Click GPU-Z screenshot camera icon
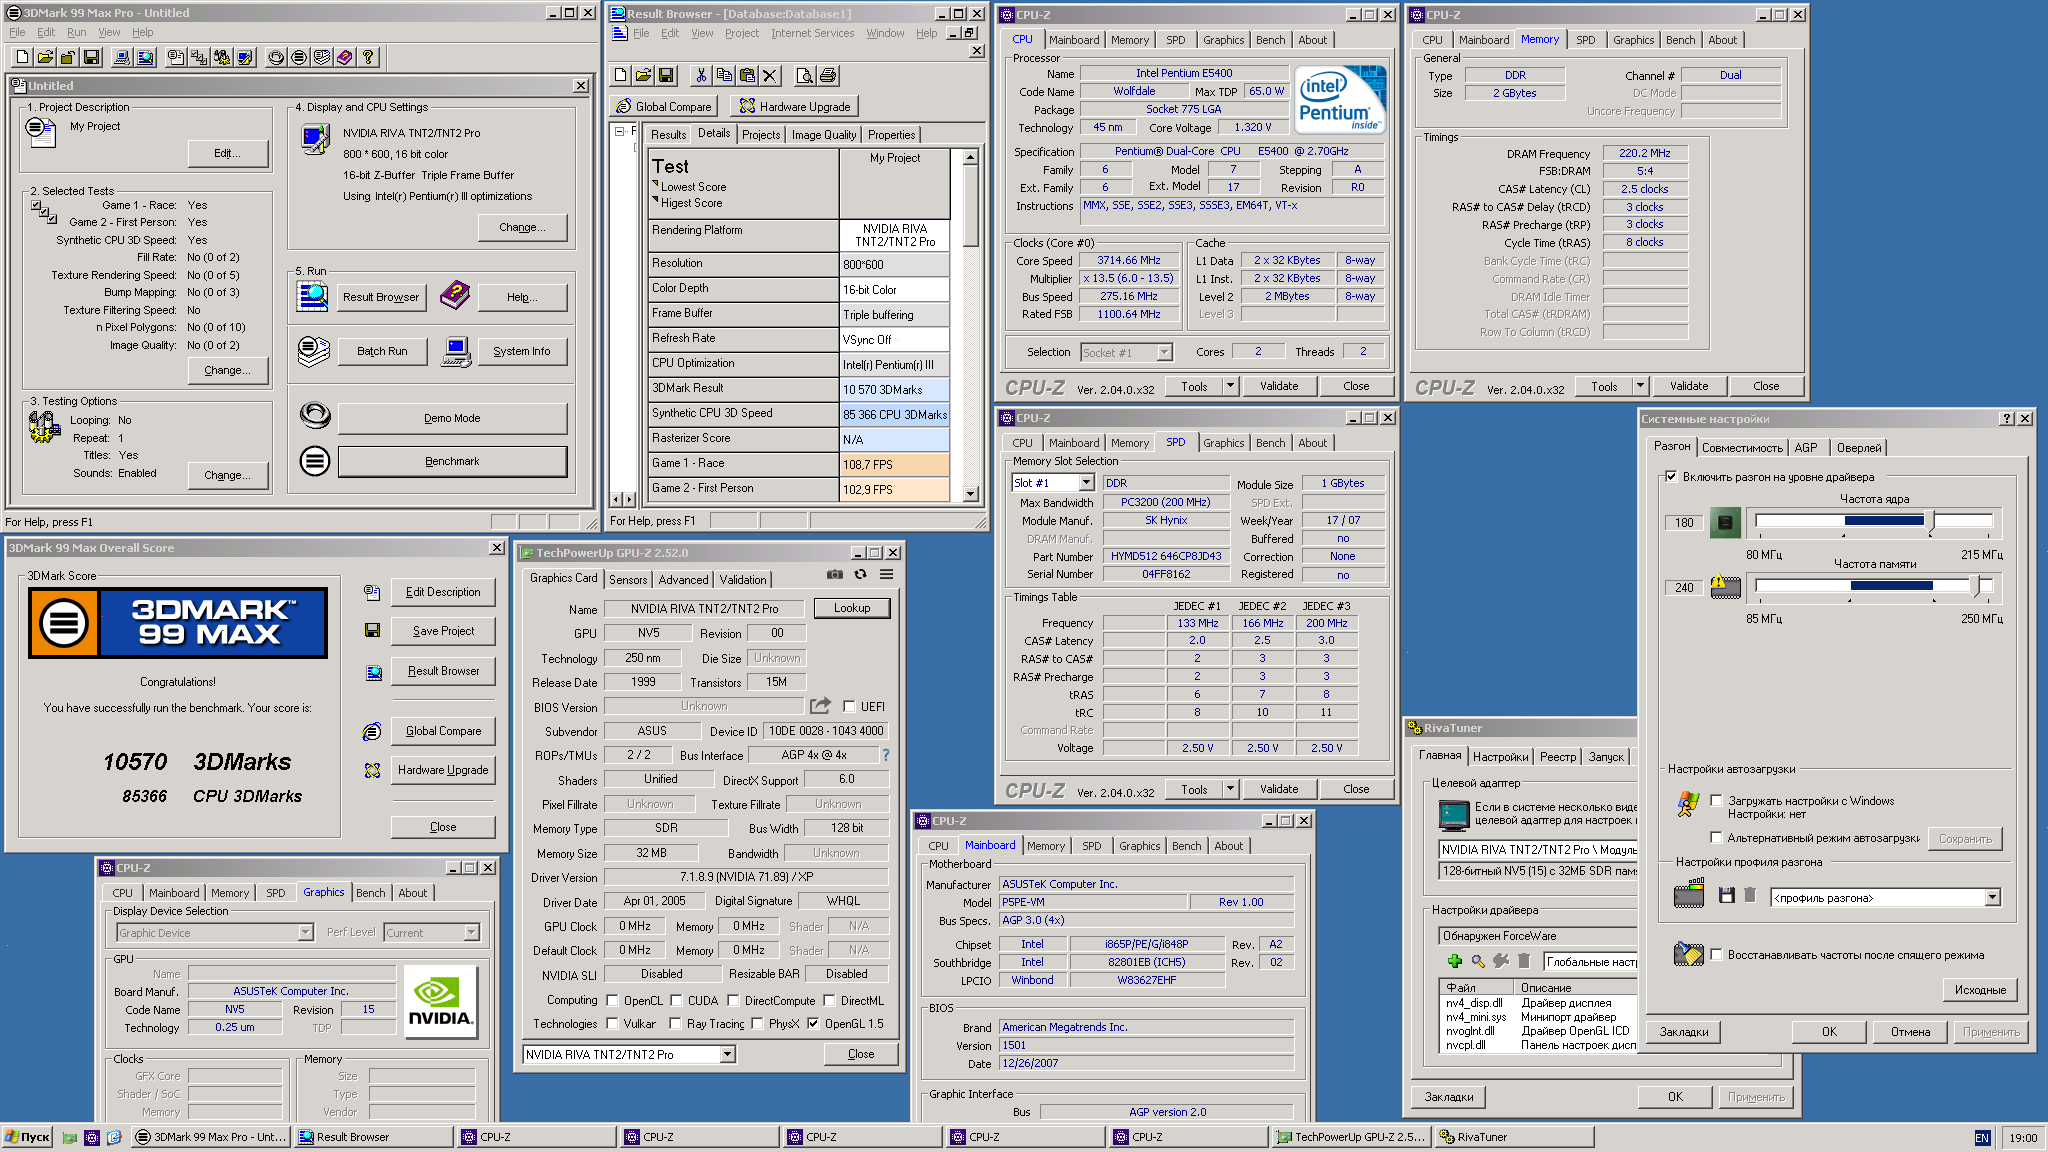Image resolution: width=2048 pixels, height=1152 pixels. click(835, 574)
